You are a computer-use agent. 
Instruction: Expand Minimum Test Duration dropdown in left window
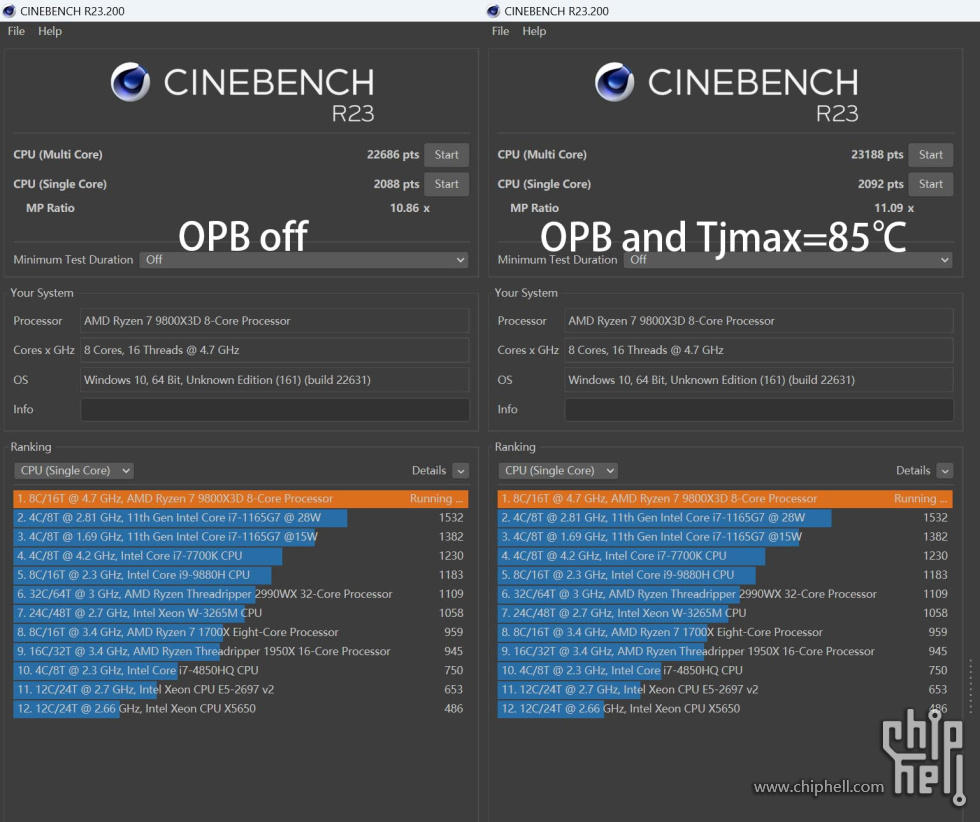tap(304, 259)
